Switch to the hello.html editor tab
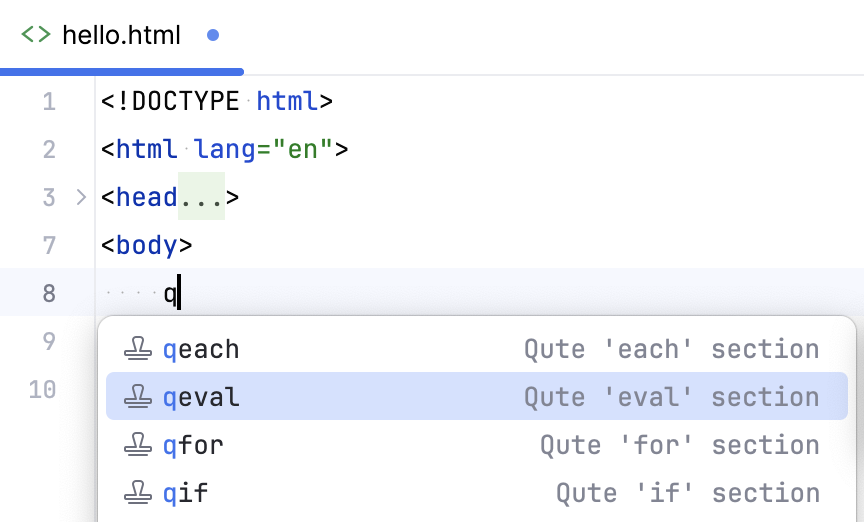 (121, 35)
